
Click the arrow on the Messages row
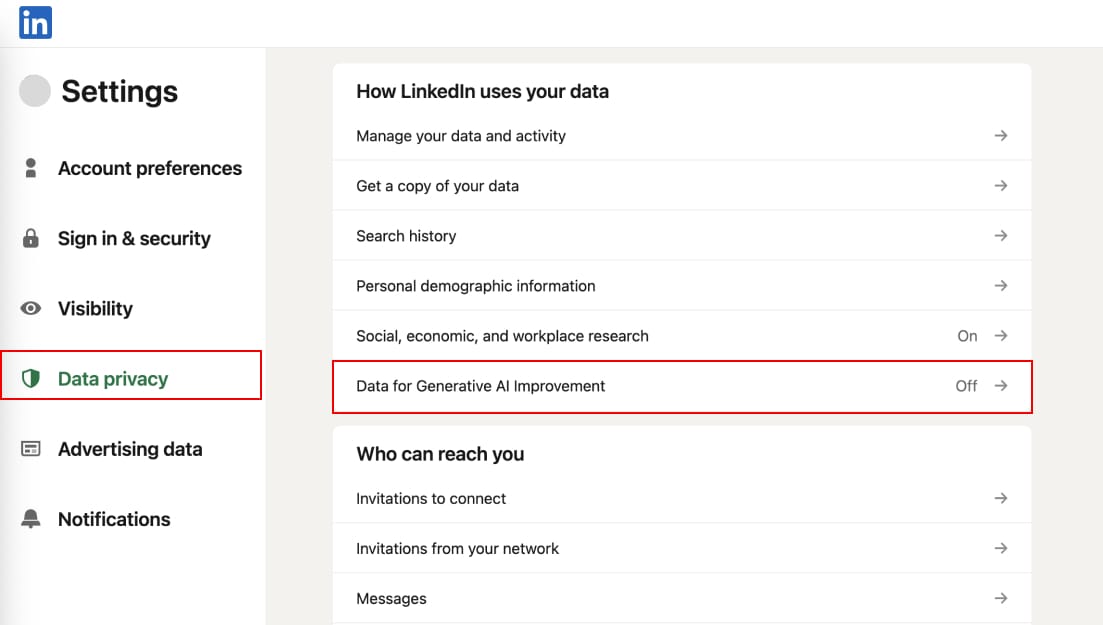(x=1001, y=598)
